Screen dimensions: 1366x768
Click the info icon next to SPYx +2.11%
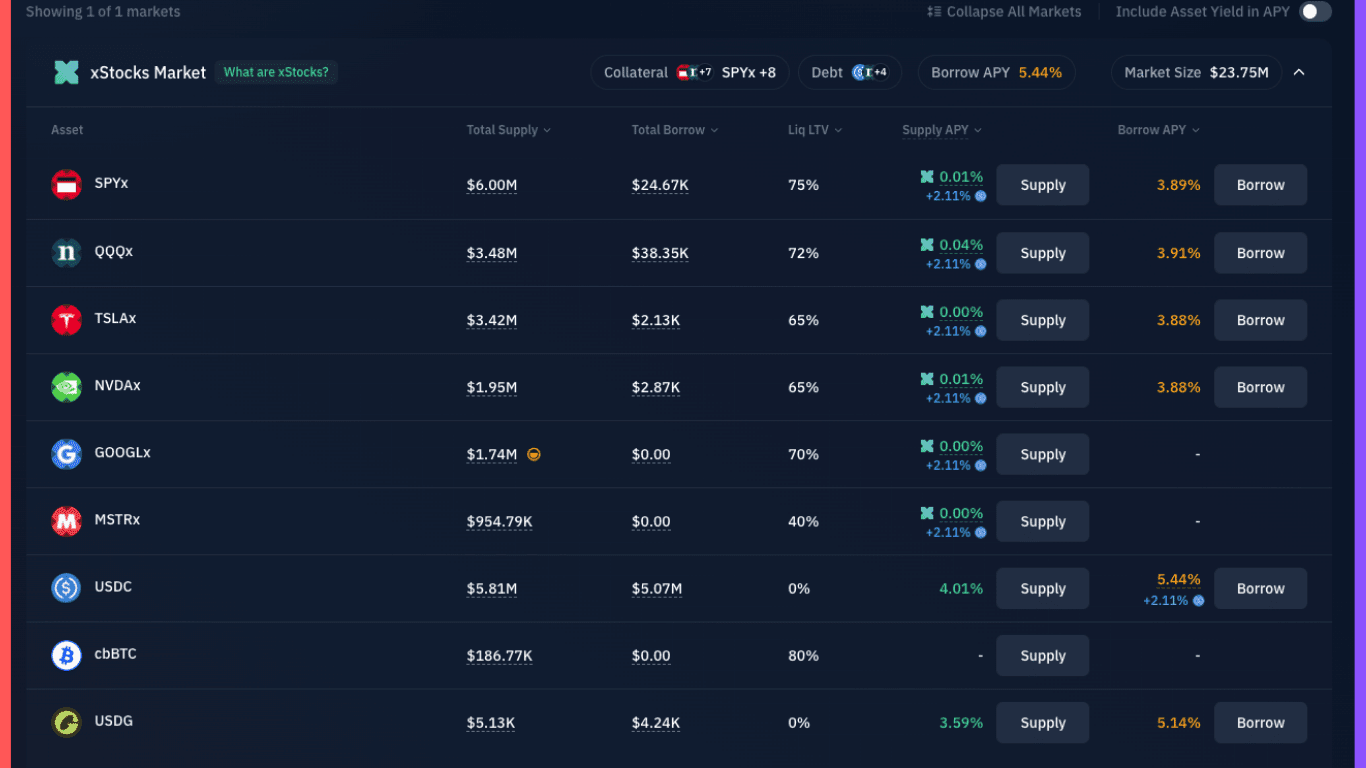click(981, 196)
